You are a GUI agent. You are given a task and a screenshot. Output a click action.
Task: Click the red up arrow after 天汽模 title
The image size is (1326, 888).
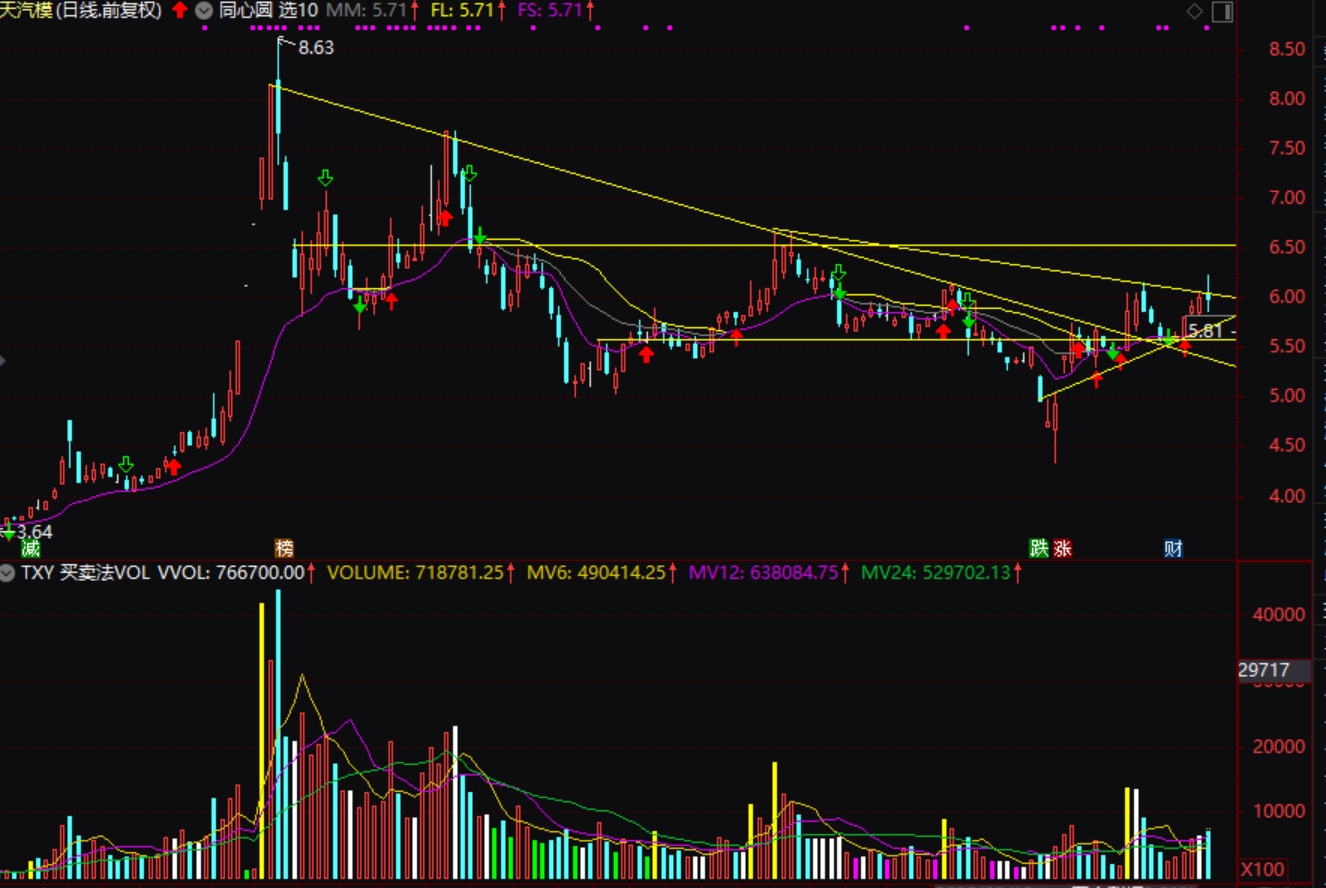(x=179, y=11)
